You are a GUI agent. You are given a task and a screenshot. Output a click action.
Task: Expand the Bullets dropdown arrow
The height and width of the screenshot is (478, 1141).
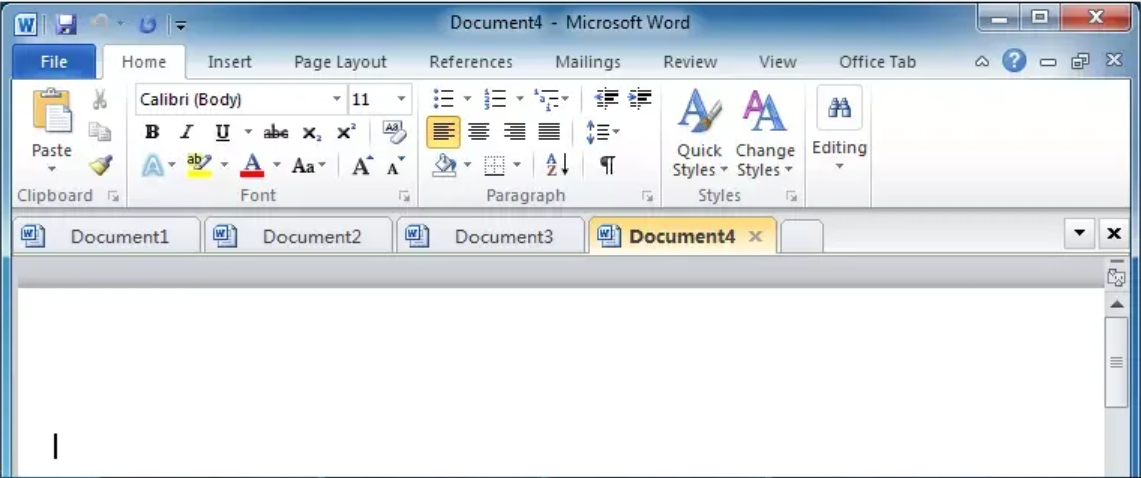tap(466, 98)
